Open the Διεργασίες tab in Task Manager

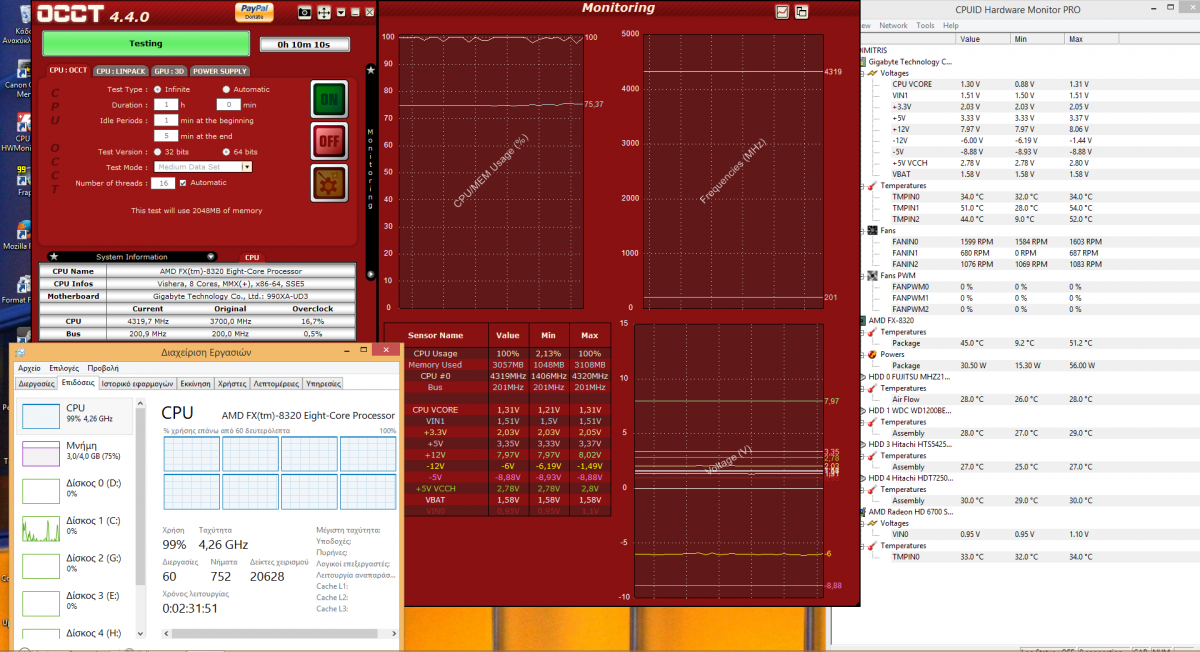point(36,383)
